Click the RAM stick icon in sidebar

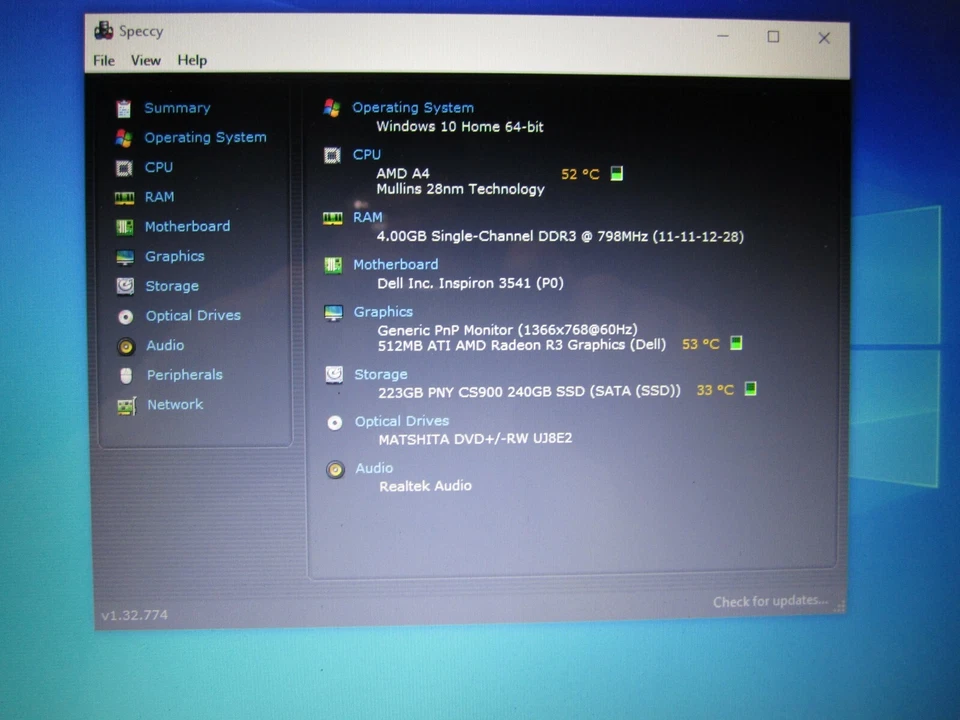tap(124, 198)
